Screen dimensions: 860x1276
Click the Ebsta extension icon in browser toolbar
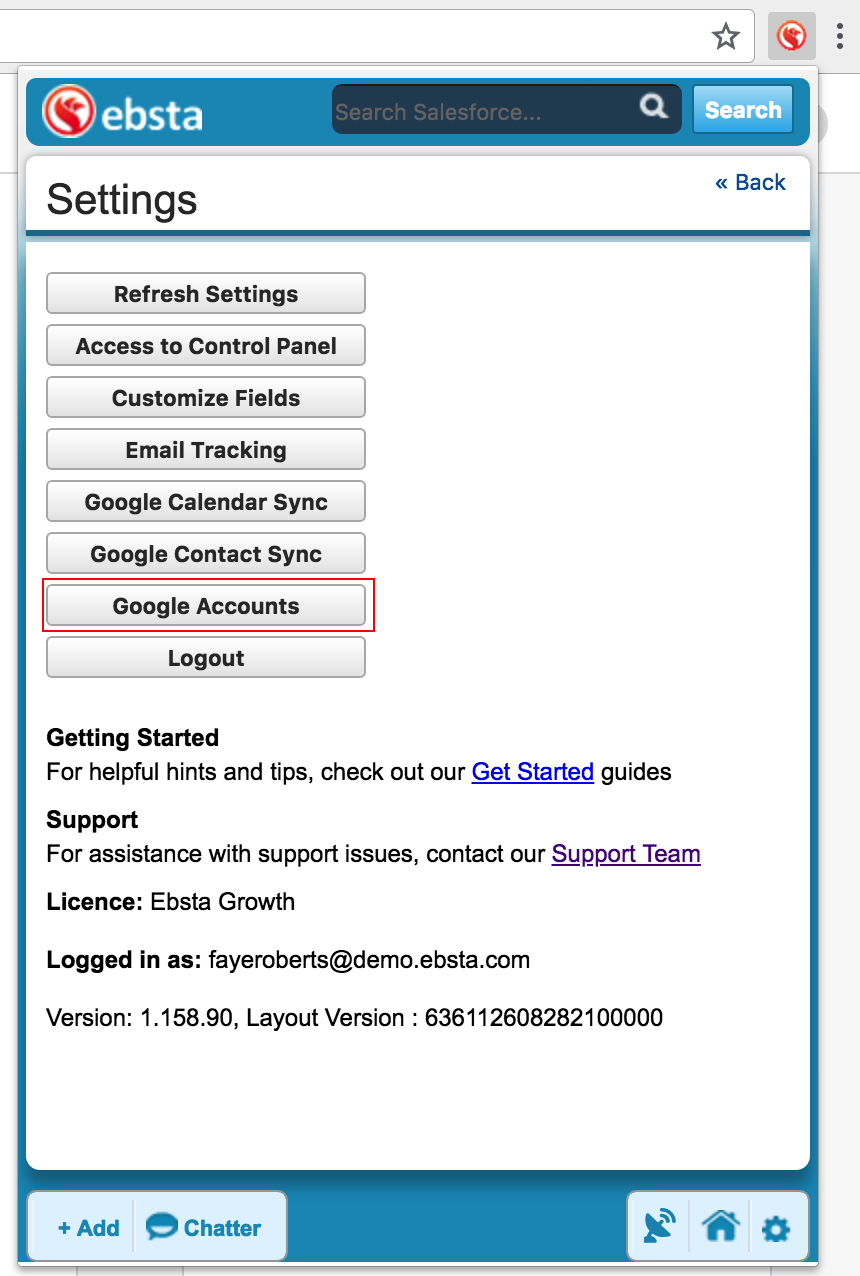tap(791, 38)
